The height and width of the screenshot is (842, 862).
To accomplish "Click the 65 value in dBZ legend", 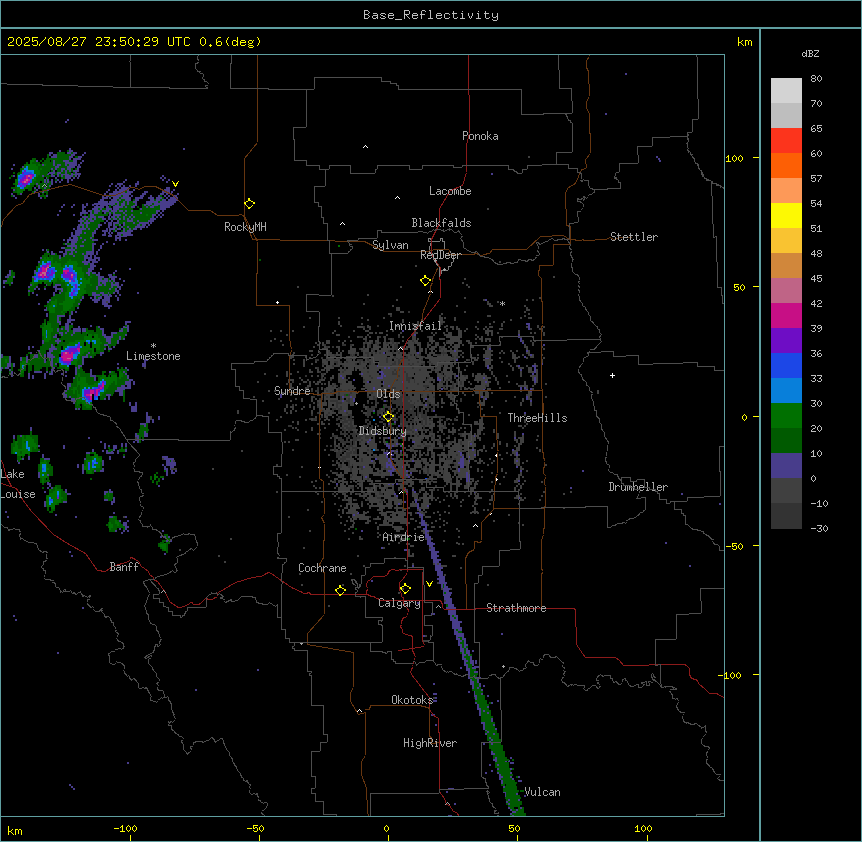I will click(x=816, y=128).
